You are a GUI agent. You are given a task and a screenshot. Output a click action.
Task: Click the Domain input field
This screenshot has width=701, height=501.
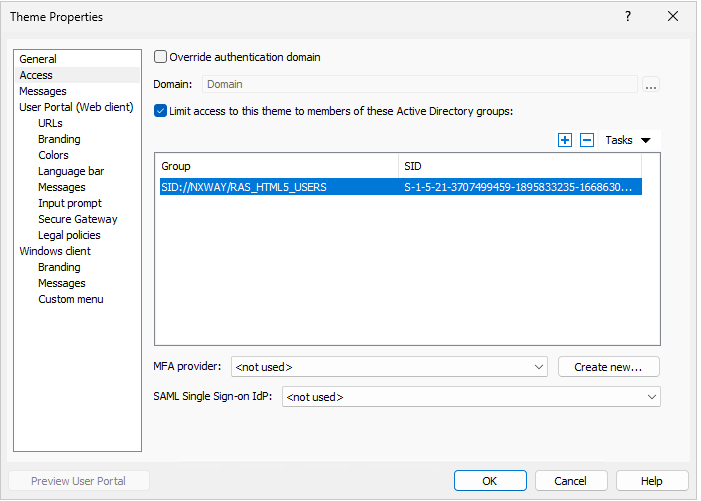(x=419, y=84)
